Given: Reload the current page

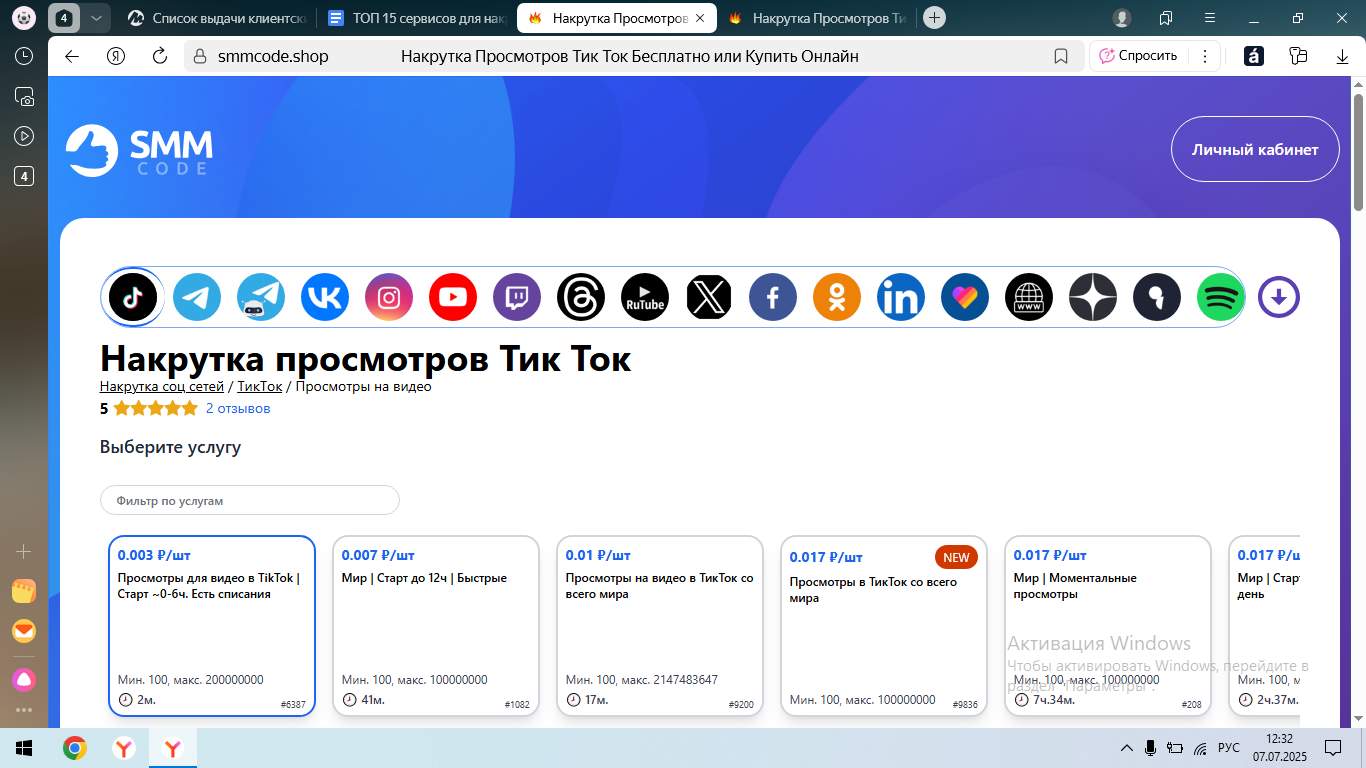Looking at the screenshot, I should pos(159,56).
